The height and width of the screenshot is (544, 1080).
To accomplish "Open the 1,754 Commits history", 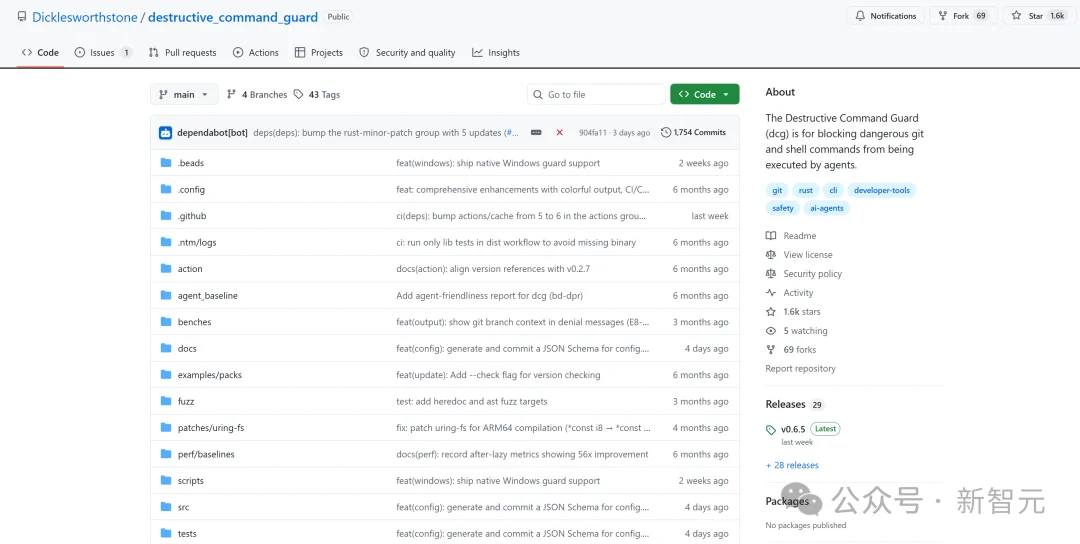I will (693, 132).
